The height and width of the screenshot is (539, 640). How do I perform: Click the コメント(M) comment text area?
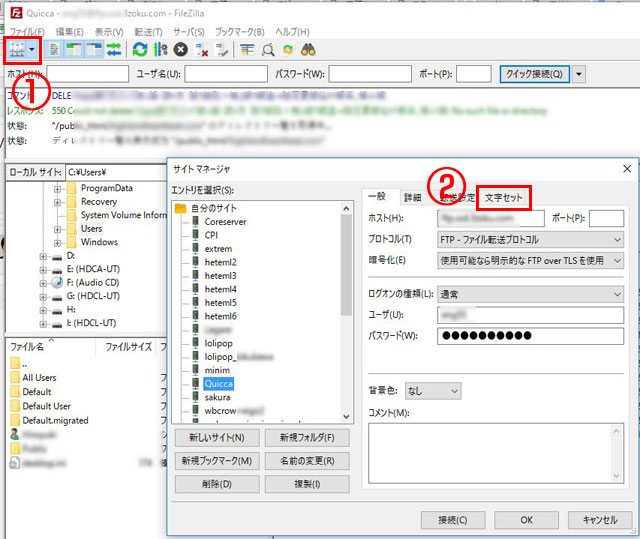pyautogui.click(x=496, y=453)
